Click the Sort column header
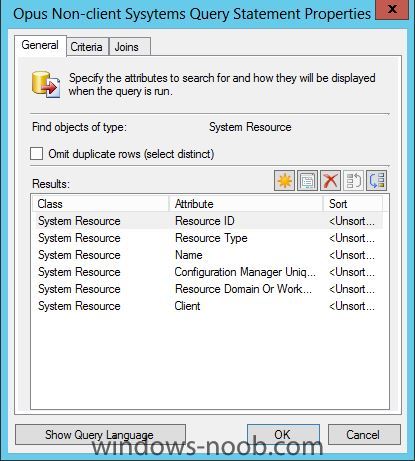This screenshot has height=461, width=415. [x=353, y=204]
